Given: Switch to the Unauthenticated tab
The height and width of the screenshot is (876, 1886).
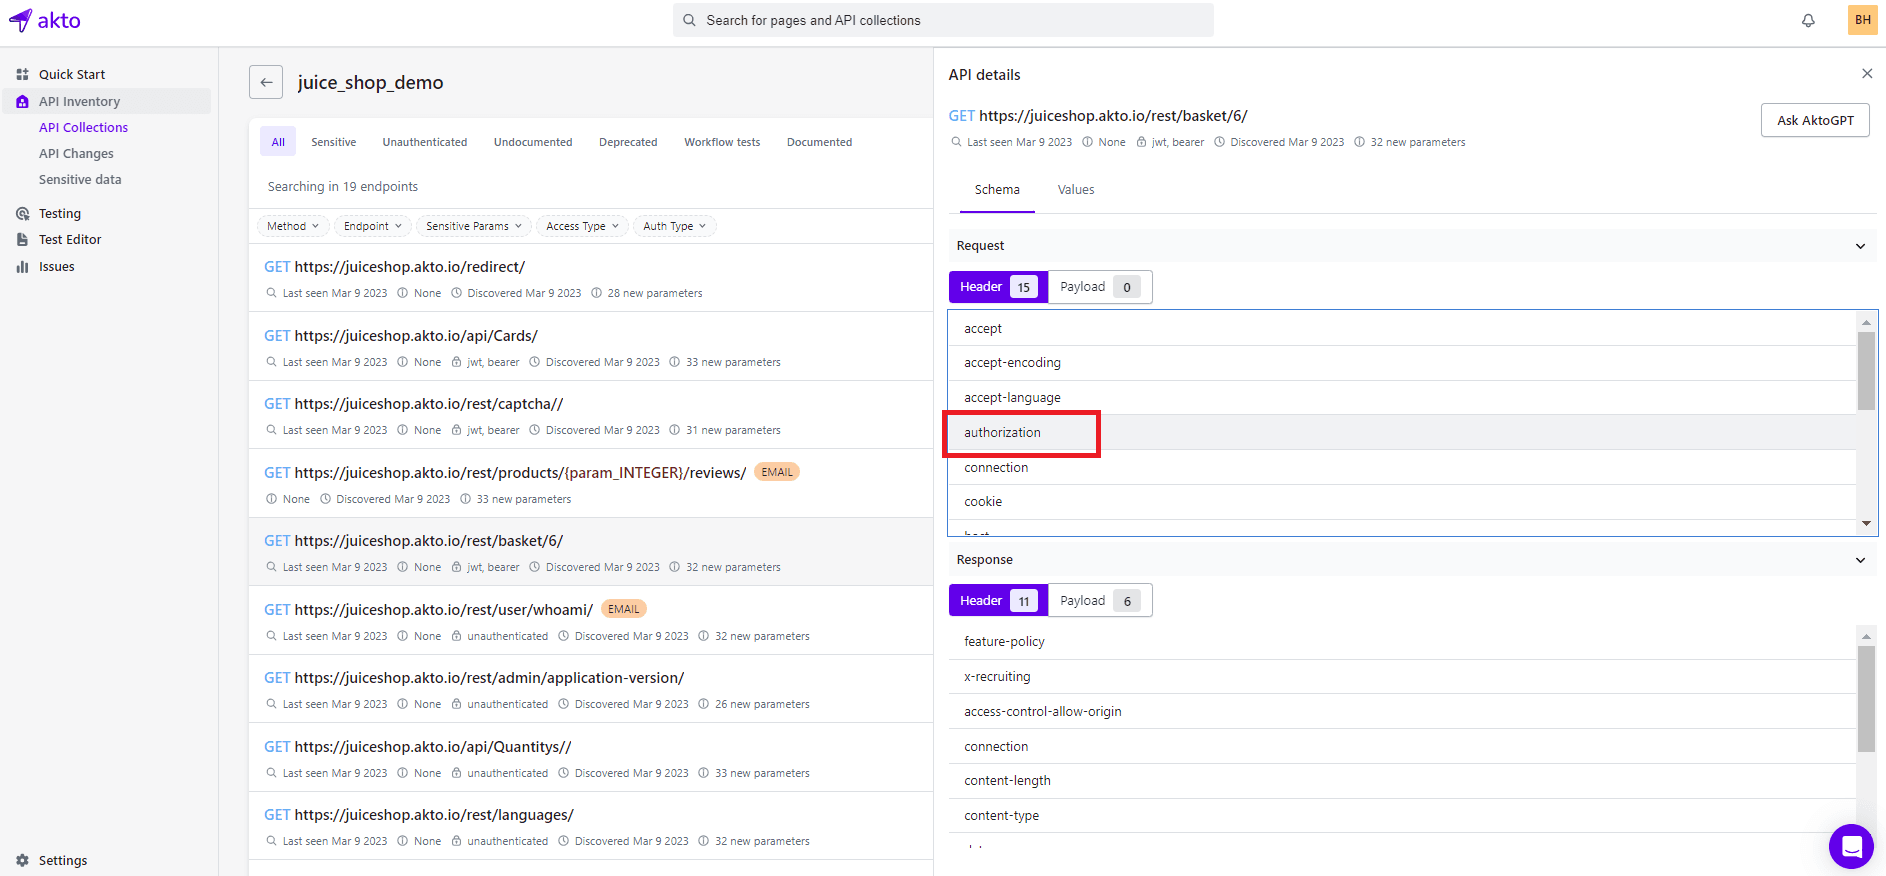Looking at the screenshot, I should pos(424,142).
